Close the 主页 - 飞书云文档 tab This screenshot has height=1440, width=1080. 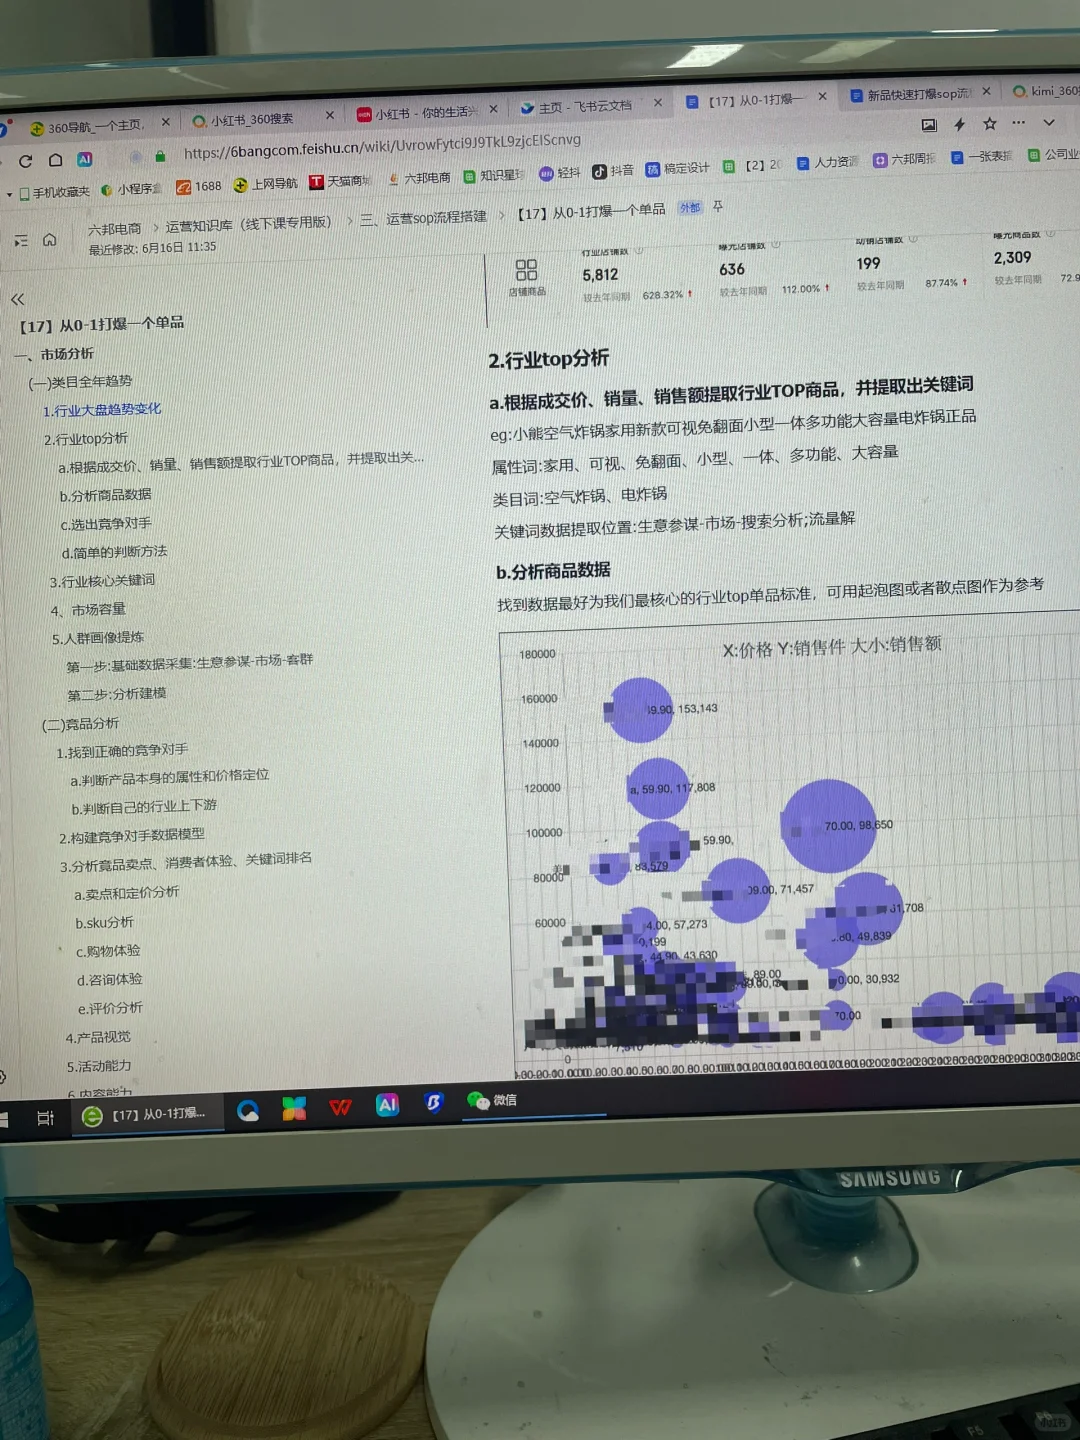click(x=657, y=102)
